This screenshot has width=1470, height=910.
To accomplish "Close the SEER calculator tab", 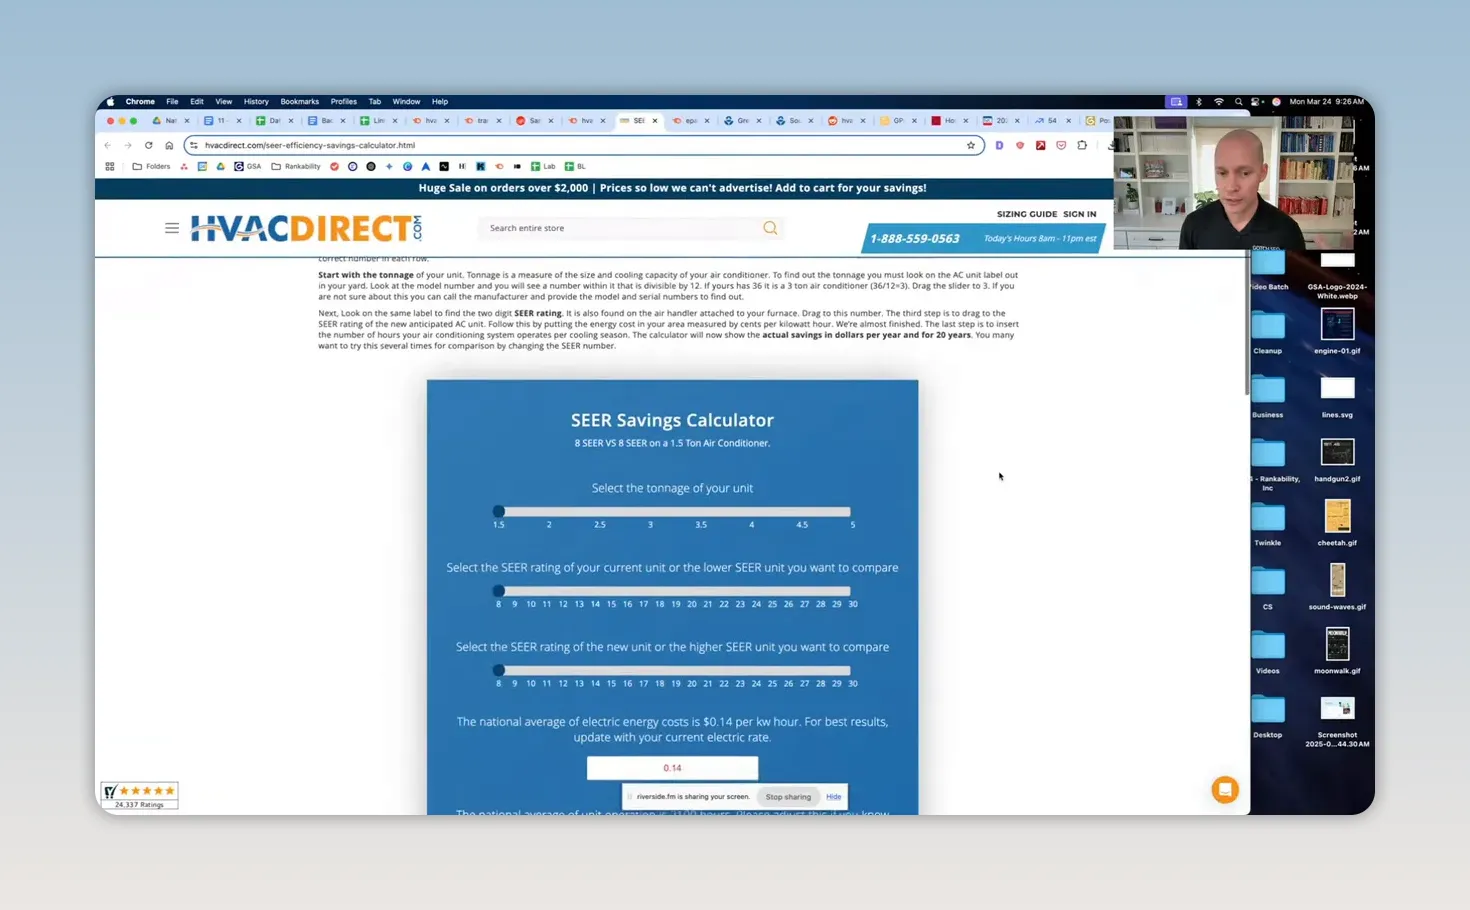I will tap(655, 121).
